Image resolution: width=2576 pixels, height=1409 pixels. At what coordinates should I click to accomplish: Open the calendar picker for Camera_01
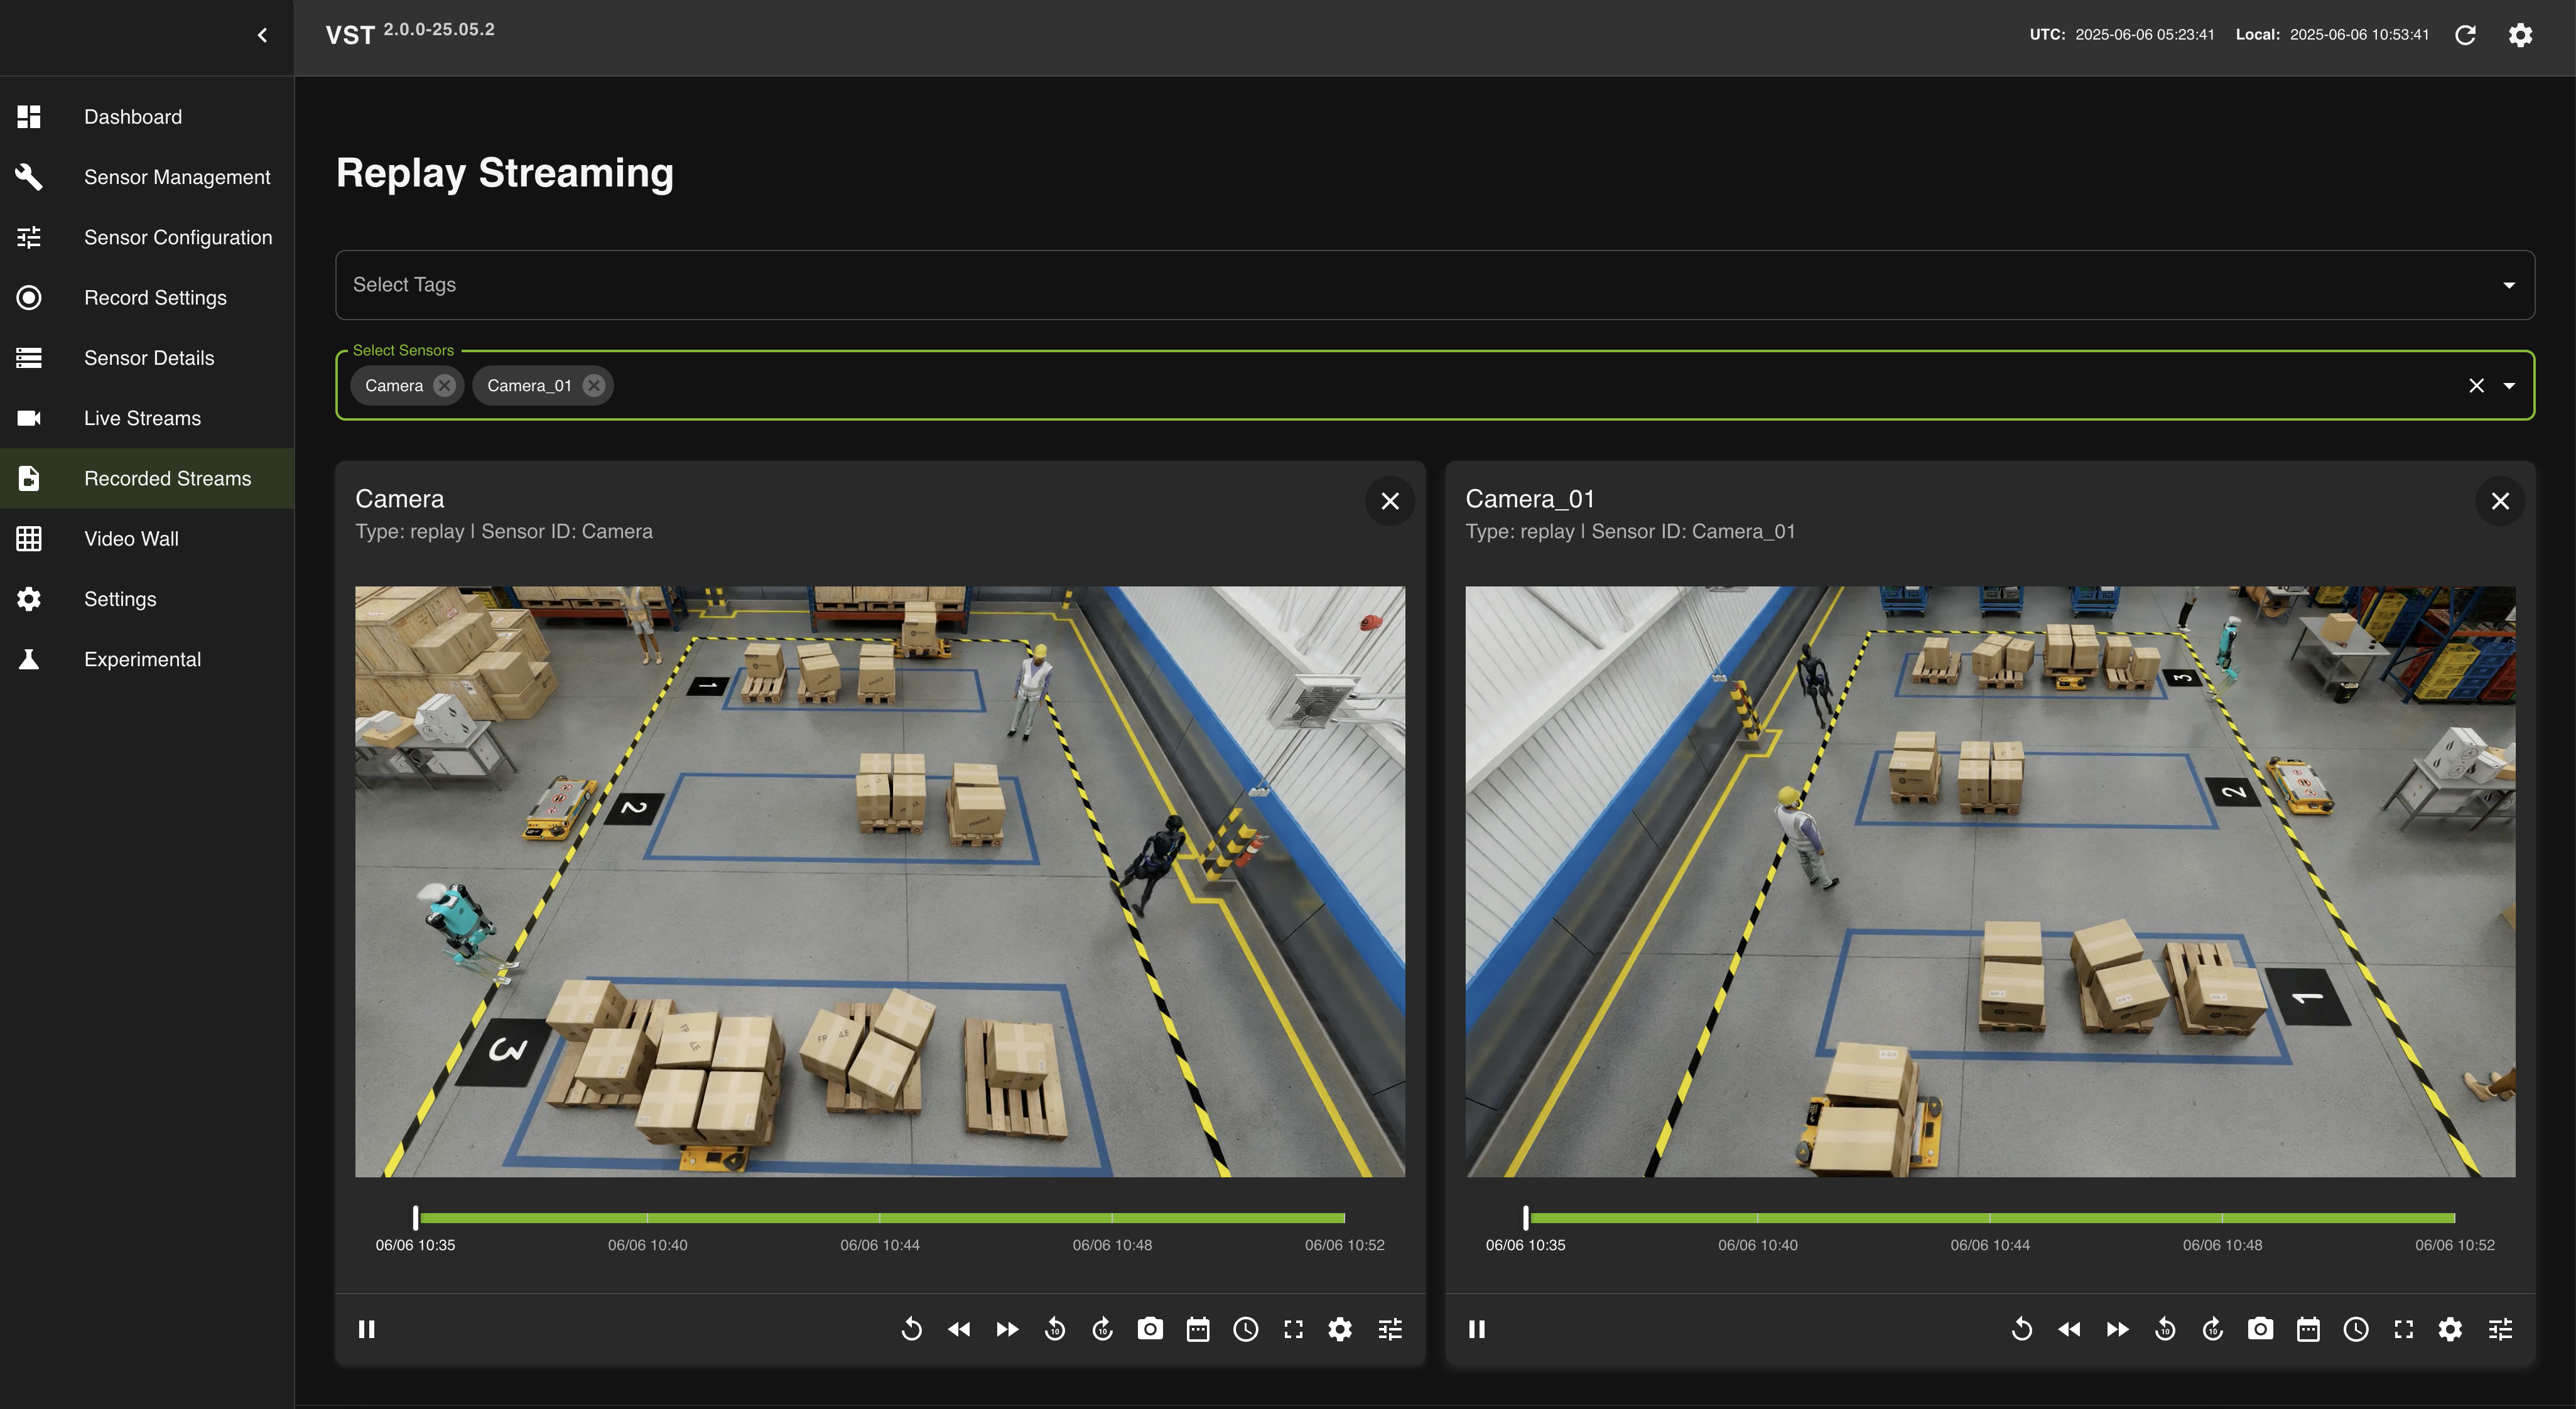point(2308,1329)
